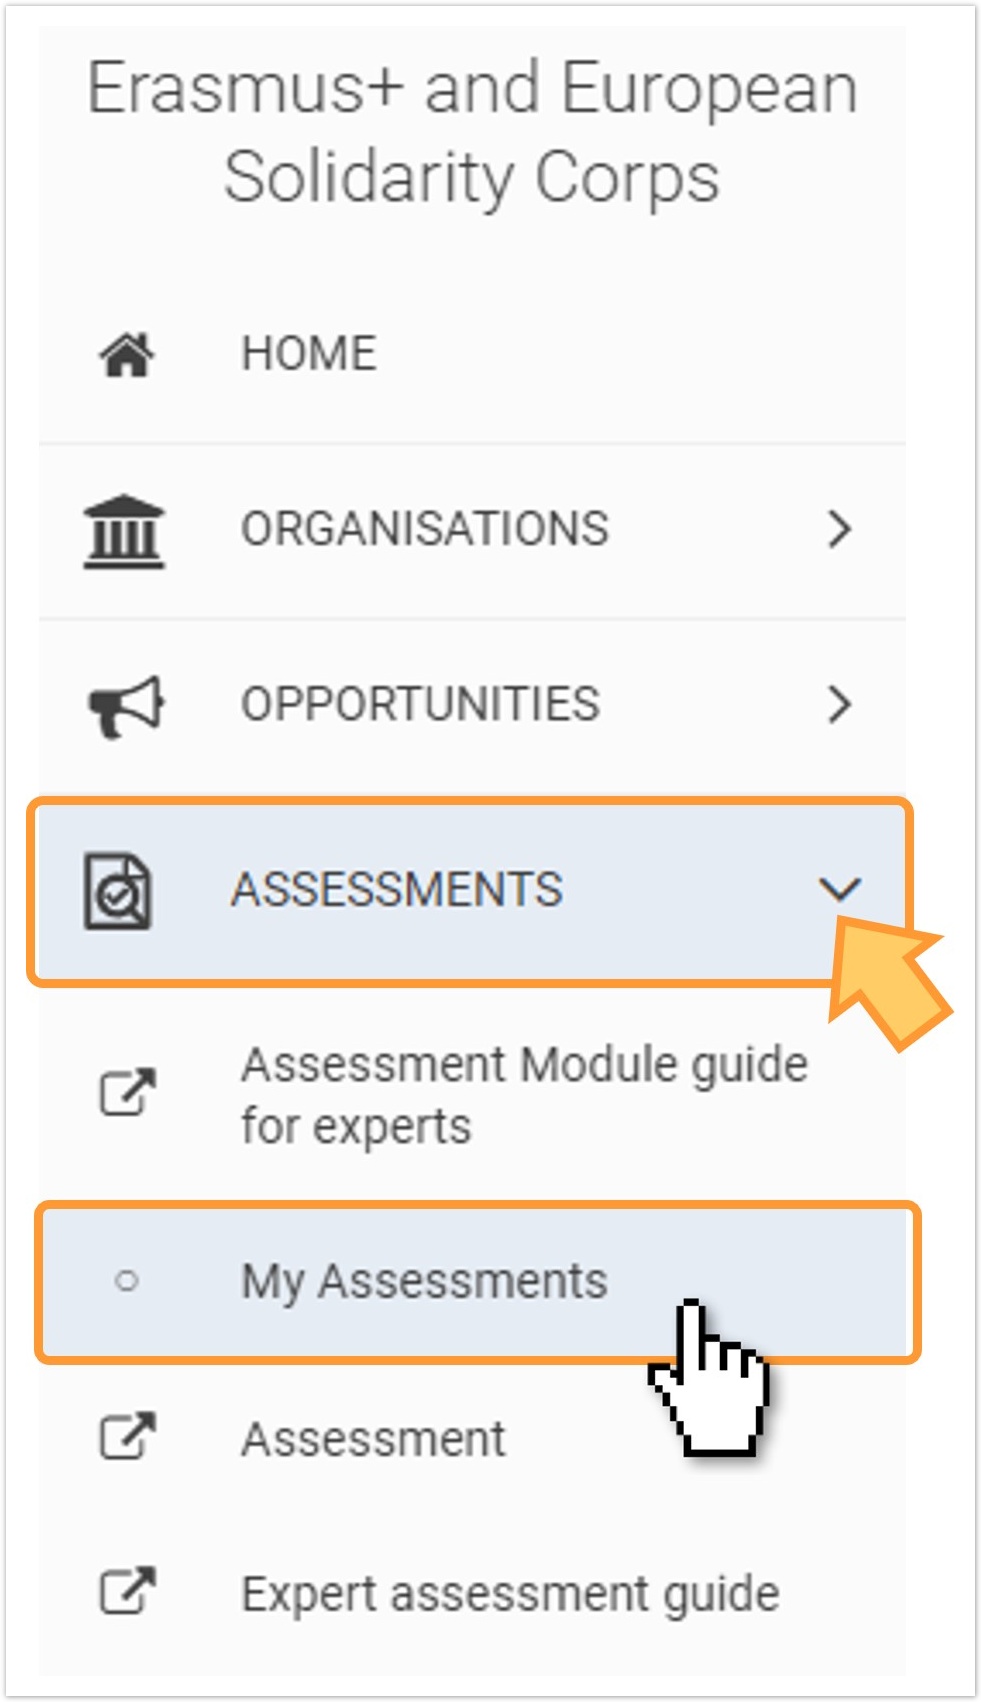The width and height of the screenshot is (981, 1702).
Task: Click the Opportunities megaphone icon
Action: 126,706
